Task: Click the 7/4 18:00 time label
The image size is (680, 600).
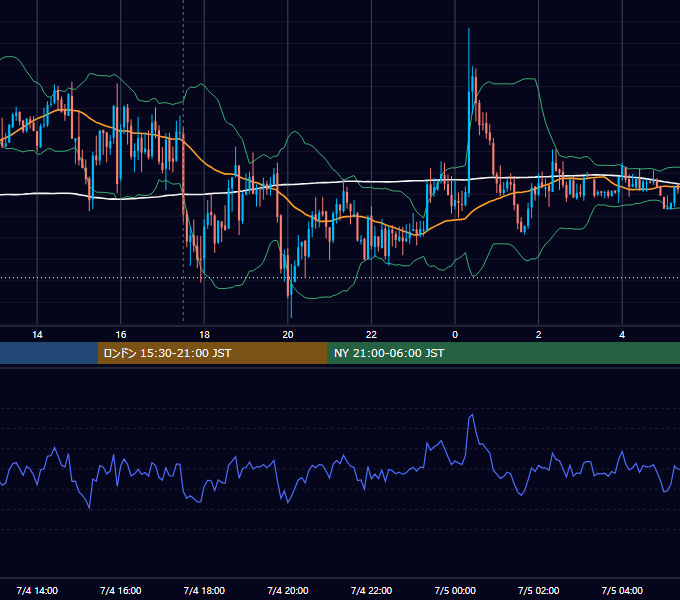Action: pos(204,590)
